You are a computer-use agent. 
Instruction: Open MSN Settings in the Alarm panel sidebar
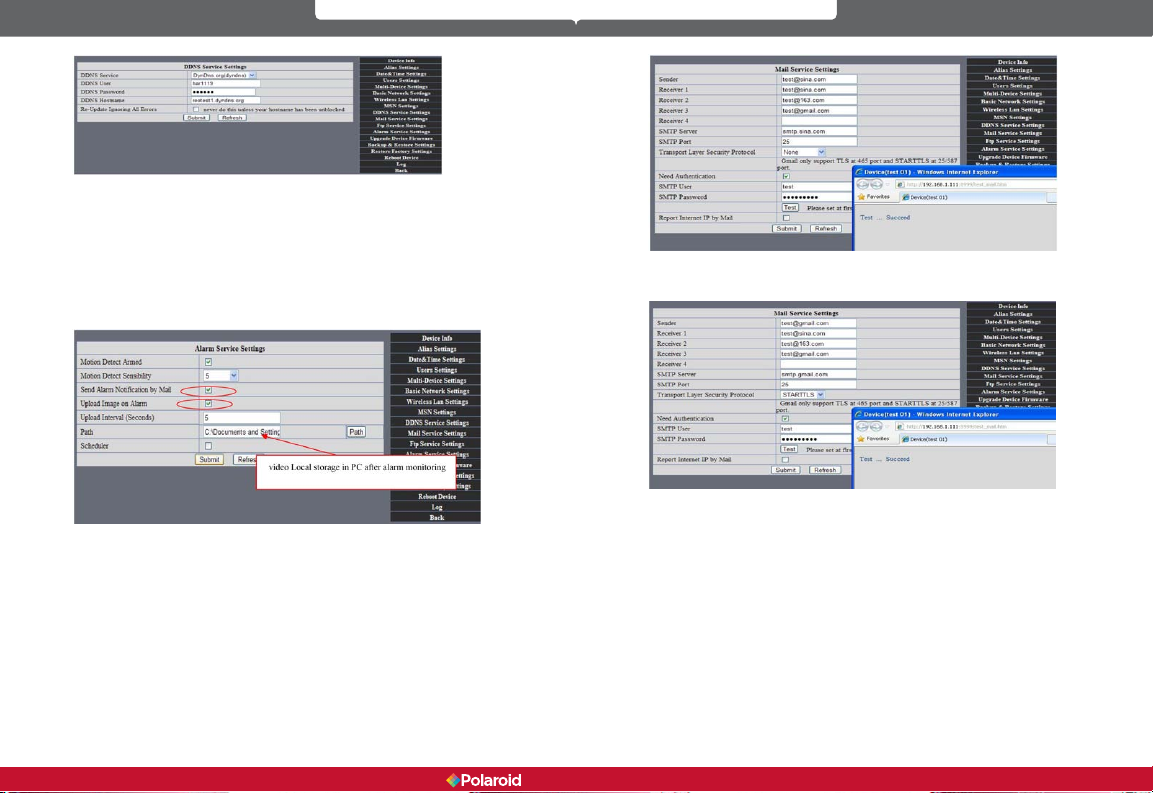pos(437,412)
